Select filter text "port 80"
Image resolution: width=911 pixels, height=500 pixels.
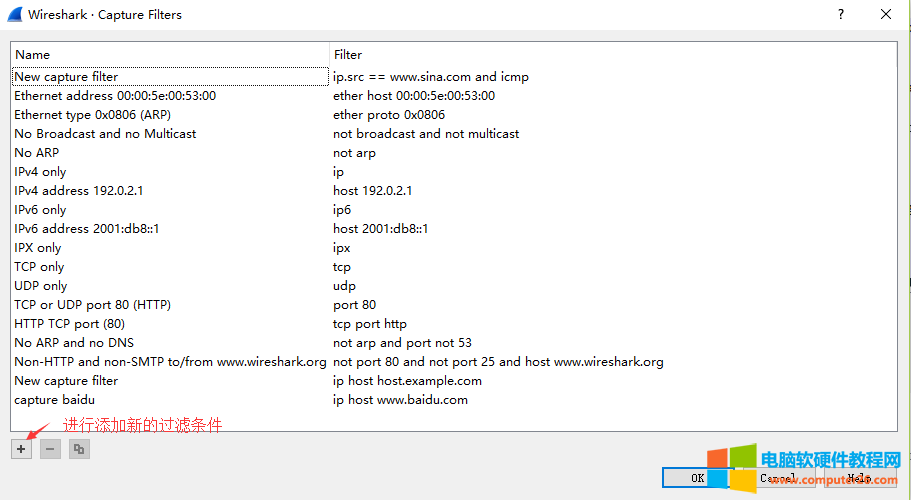coord(354,305)
